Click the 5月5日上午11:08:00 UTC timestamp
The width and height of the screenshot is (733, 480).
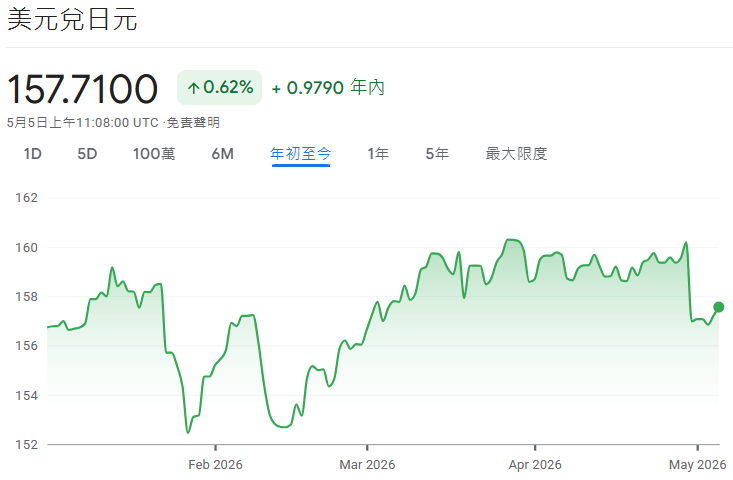click(x=83, y=123)
